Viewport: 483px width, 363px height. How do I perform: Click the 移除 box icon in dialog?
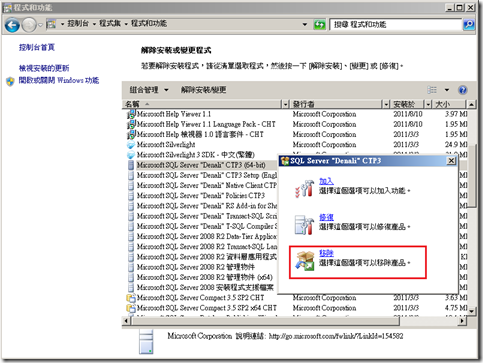[x=305, y=261]
